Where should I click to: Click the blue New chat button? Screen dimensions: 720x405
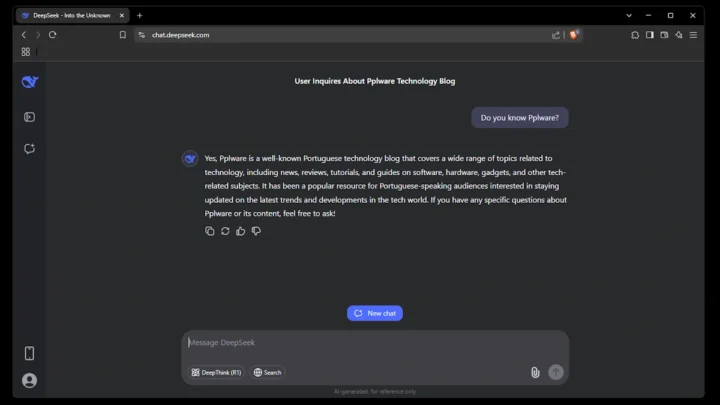coord(375,313)
